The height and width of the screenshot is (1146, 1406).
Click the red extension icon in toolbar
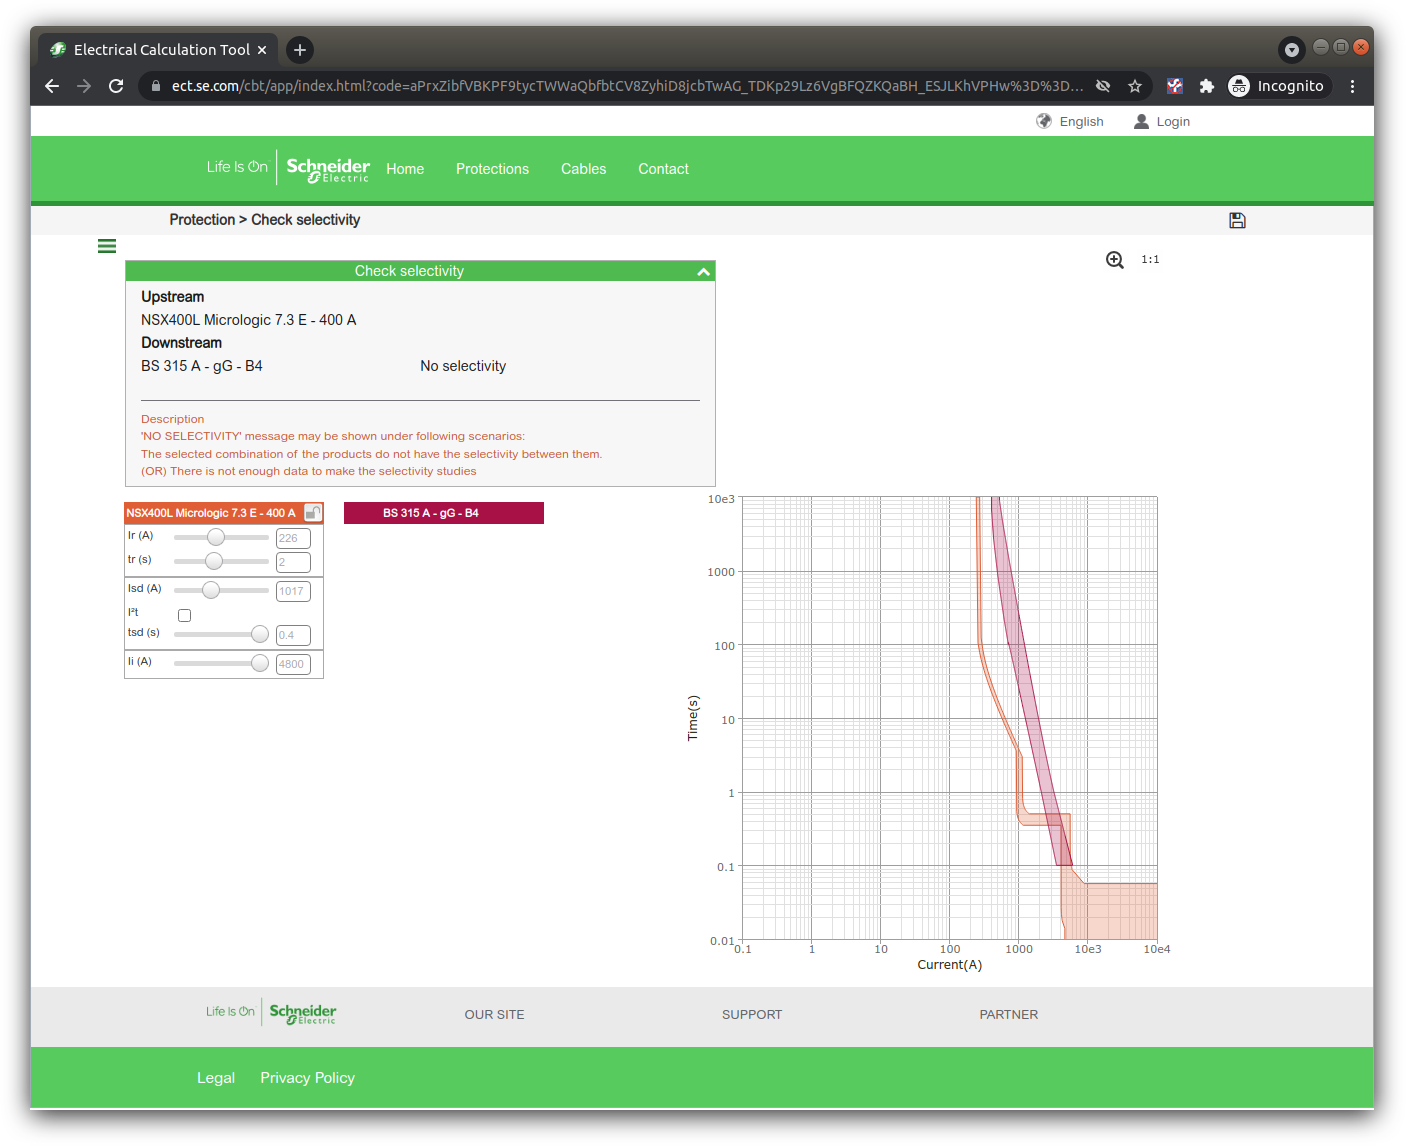1175,86
